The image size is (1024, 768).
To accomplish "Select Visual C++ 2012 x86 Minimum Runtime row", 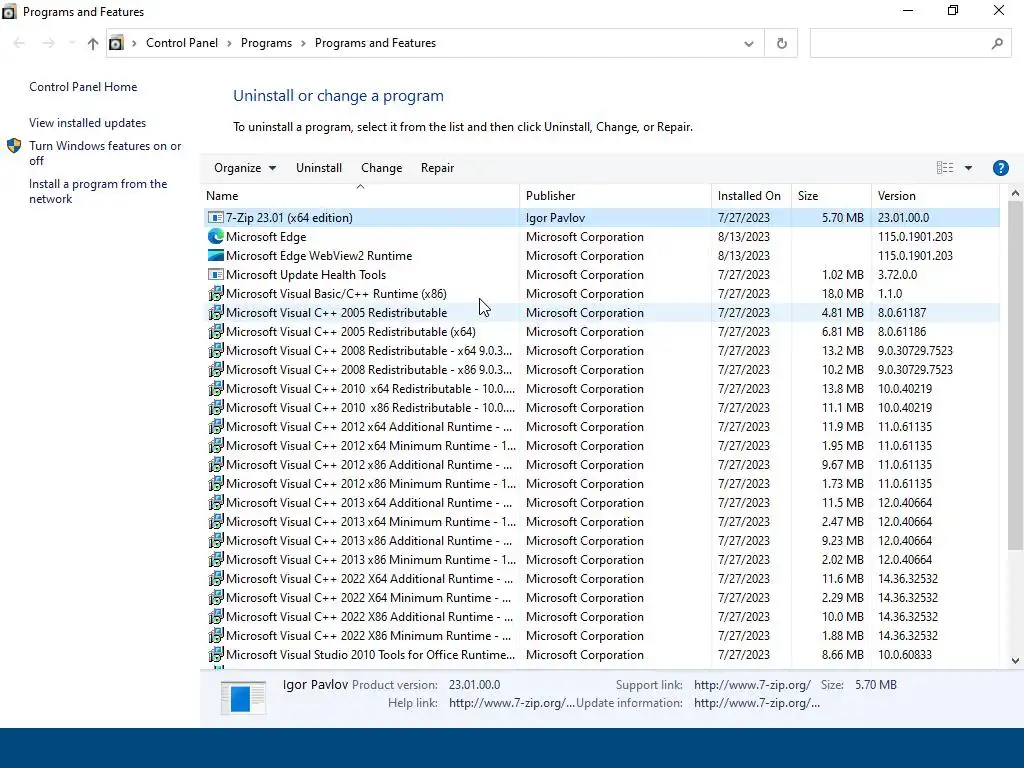I will click(x=601, y=483).
